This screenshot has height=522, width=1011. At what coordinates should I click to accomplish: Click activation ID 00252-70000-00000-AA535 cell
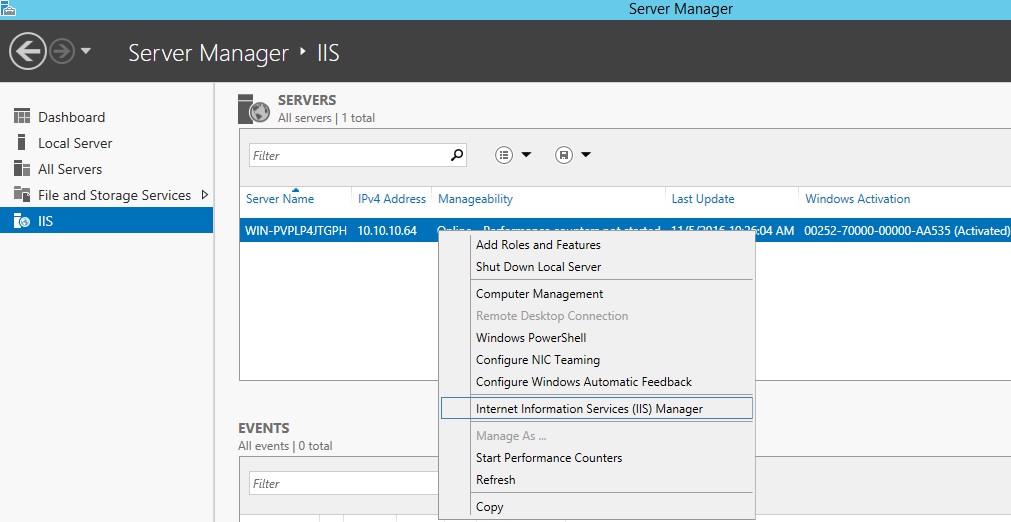tap(907, 231)
